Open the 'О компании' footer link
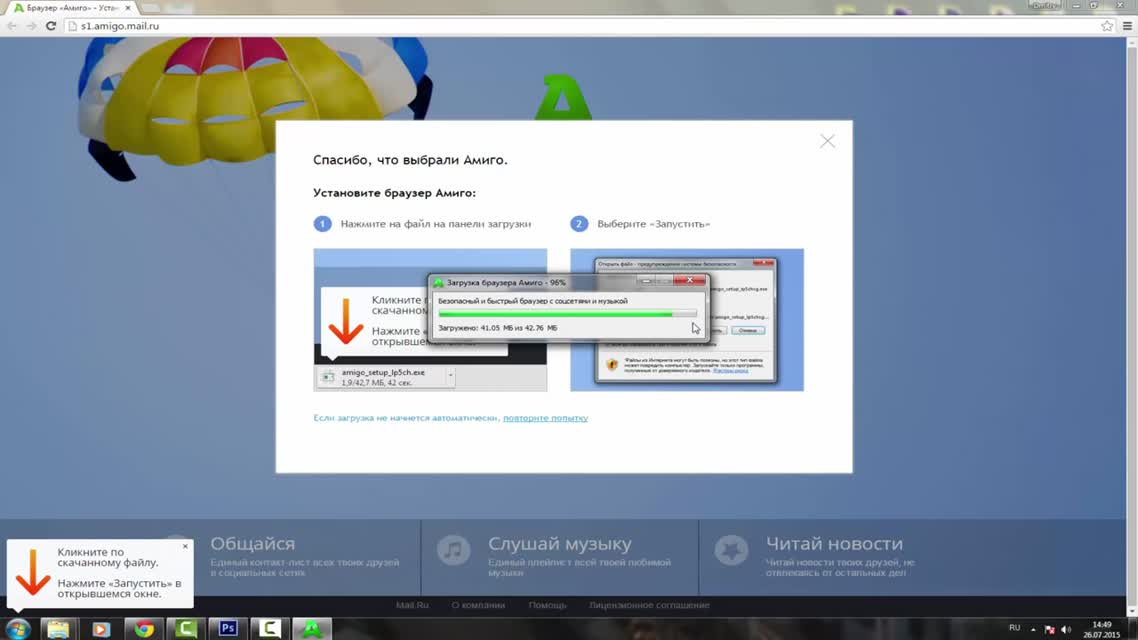The height and width of the screenshot is (640, 1138). pyautogui.click(x=478, y=605)
